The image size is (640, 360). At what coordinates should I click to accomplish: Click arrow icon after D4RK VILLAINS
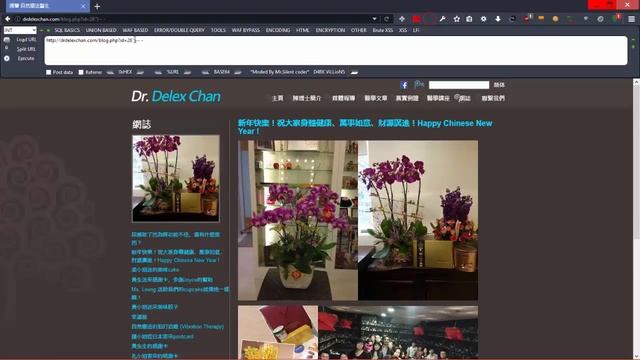354,72
